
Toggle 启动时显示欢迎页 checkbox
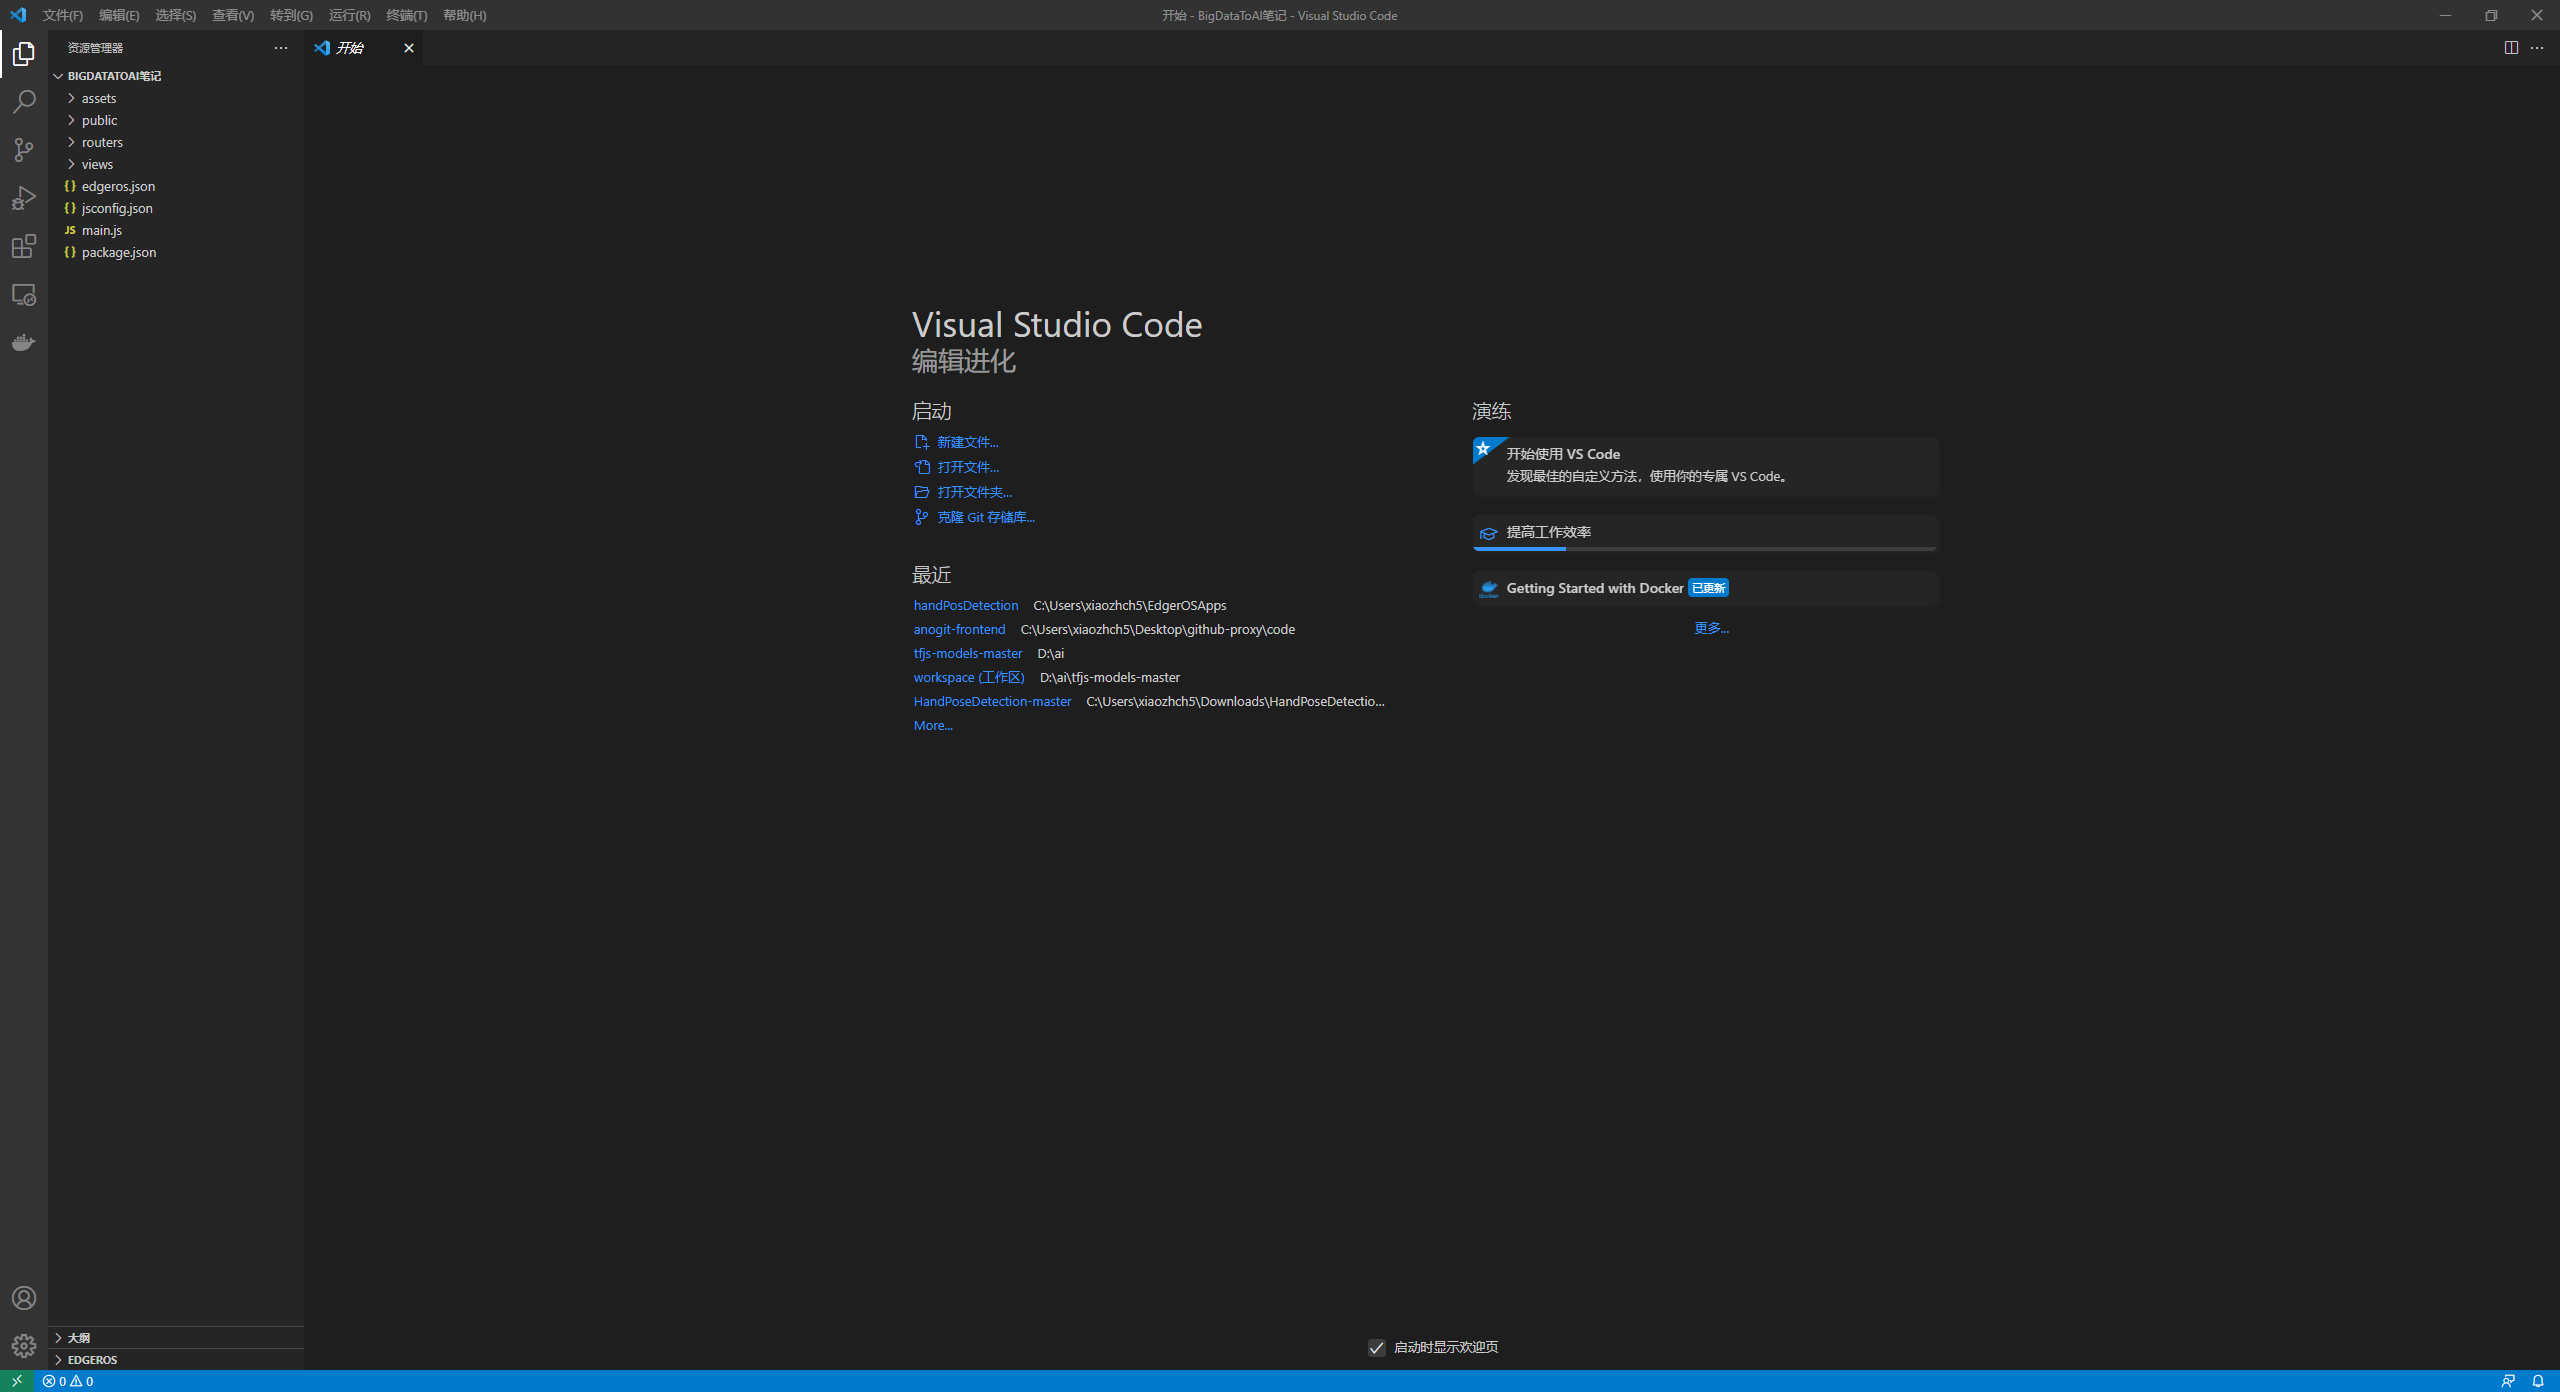tap(1377, 1348)
